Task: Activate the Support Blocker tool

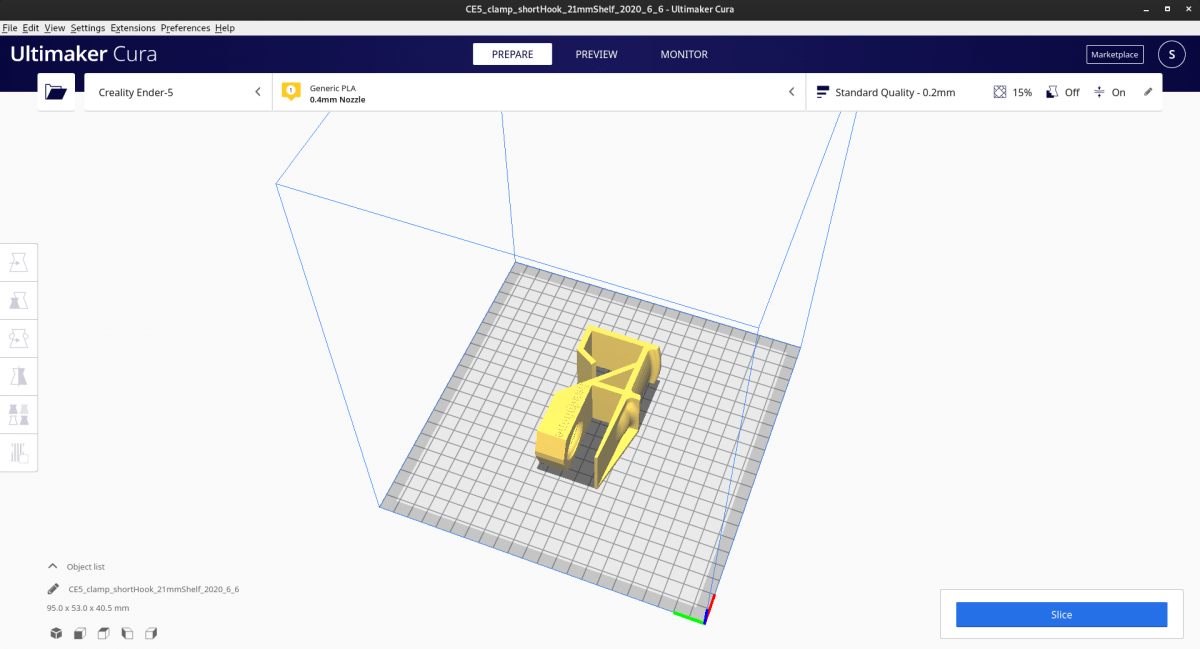Action: (x=19, y=452)
